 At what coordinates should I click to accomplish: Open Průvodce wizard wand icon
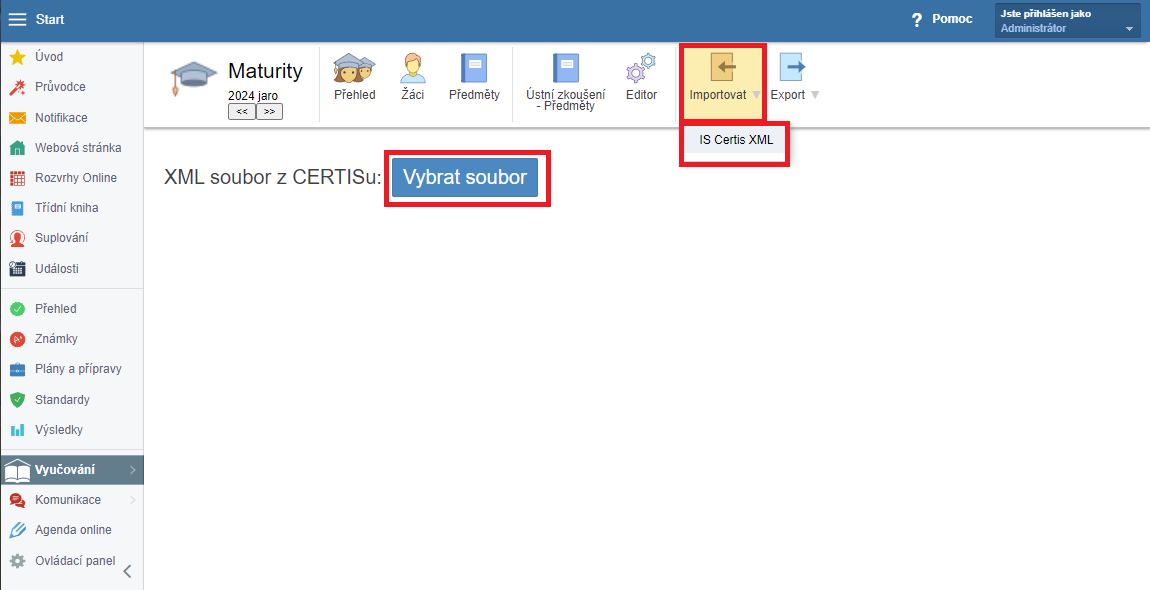[18, 87]
